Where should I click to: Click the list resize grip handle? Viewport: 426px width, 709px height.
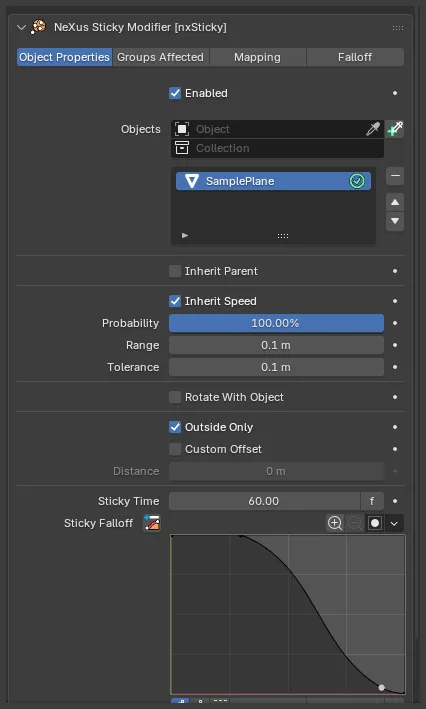click(283, 236)
